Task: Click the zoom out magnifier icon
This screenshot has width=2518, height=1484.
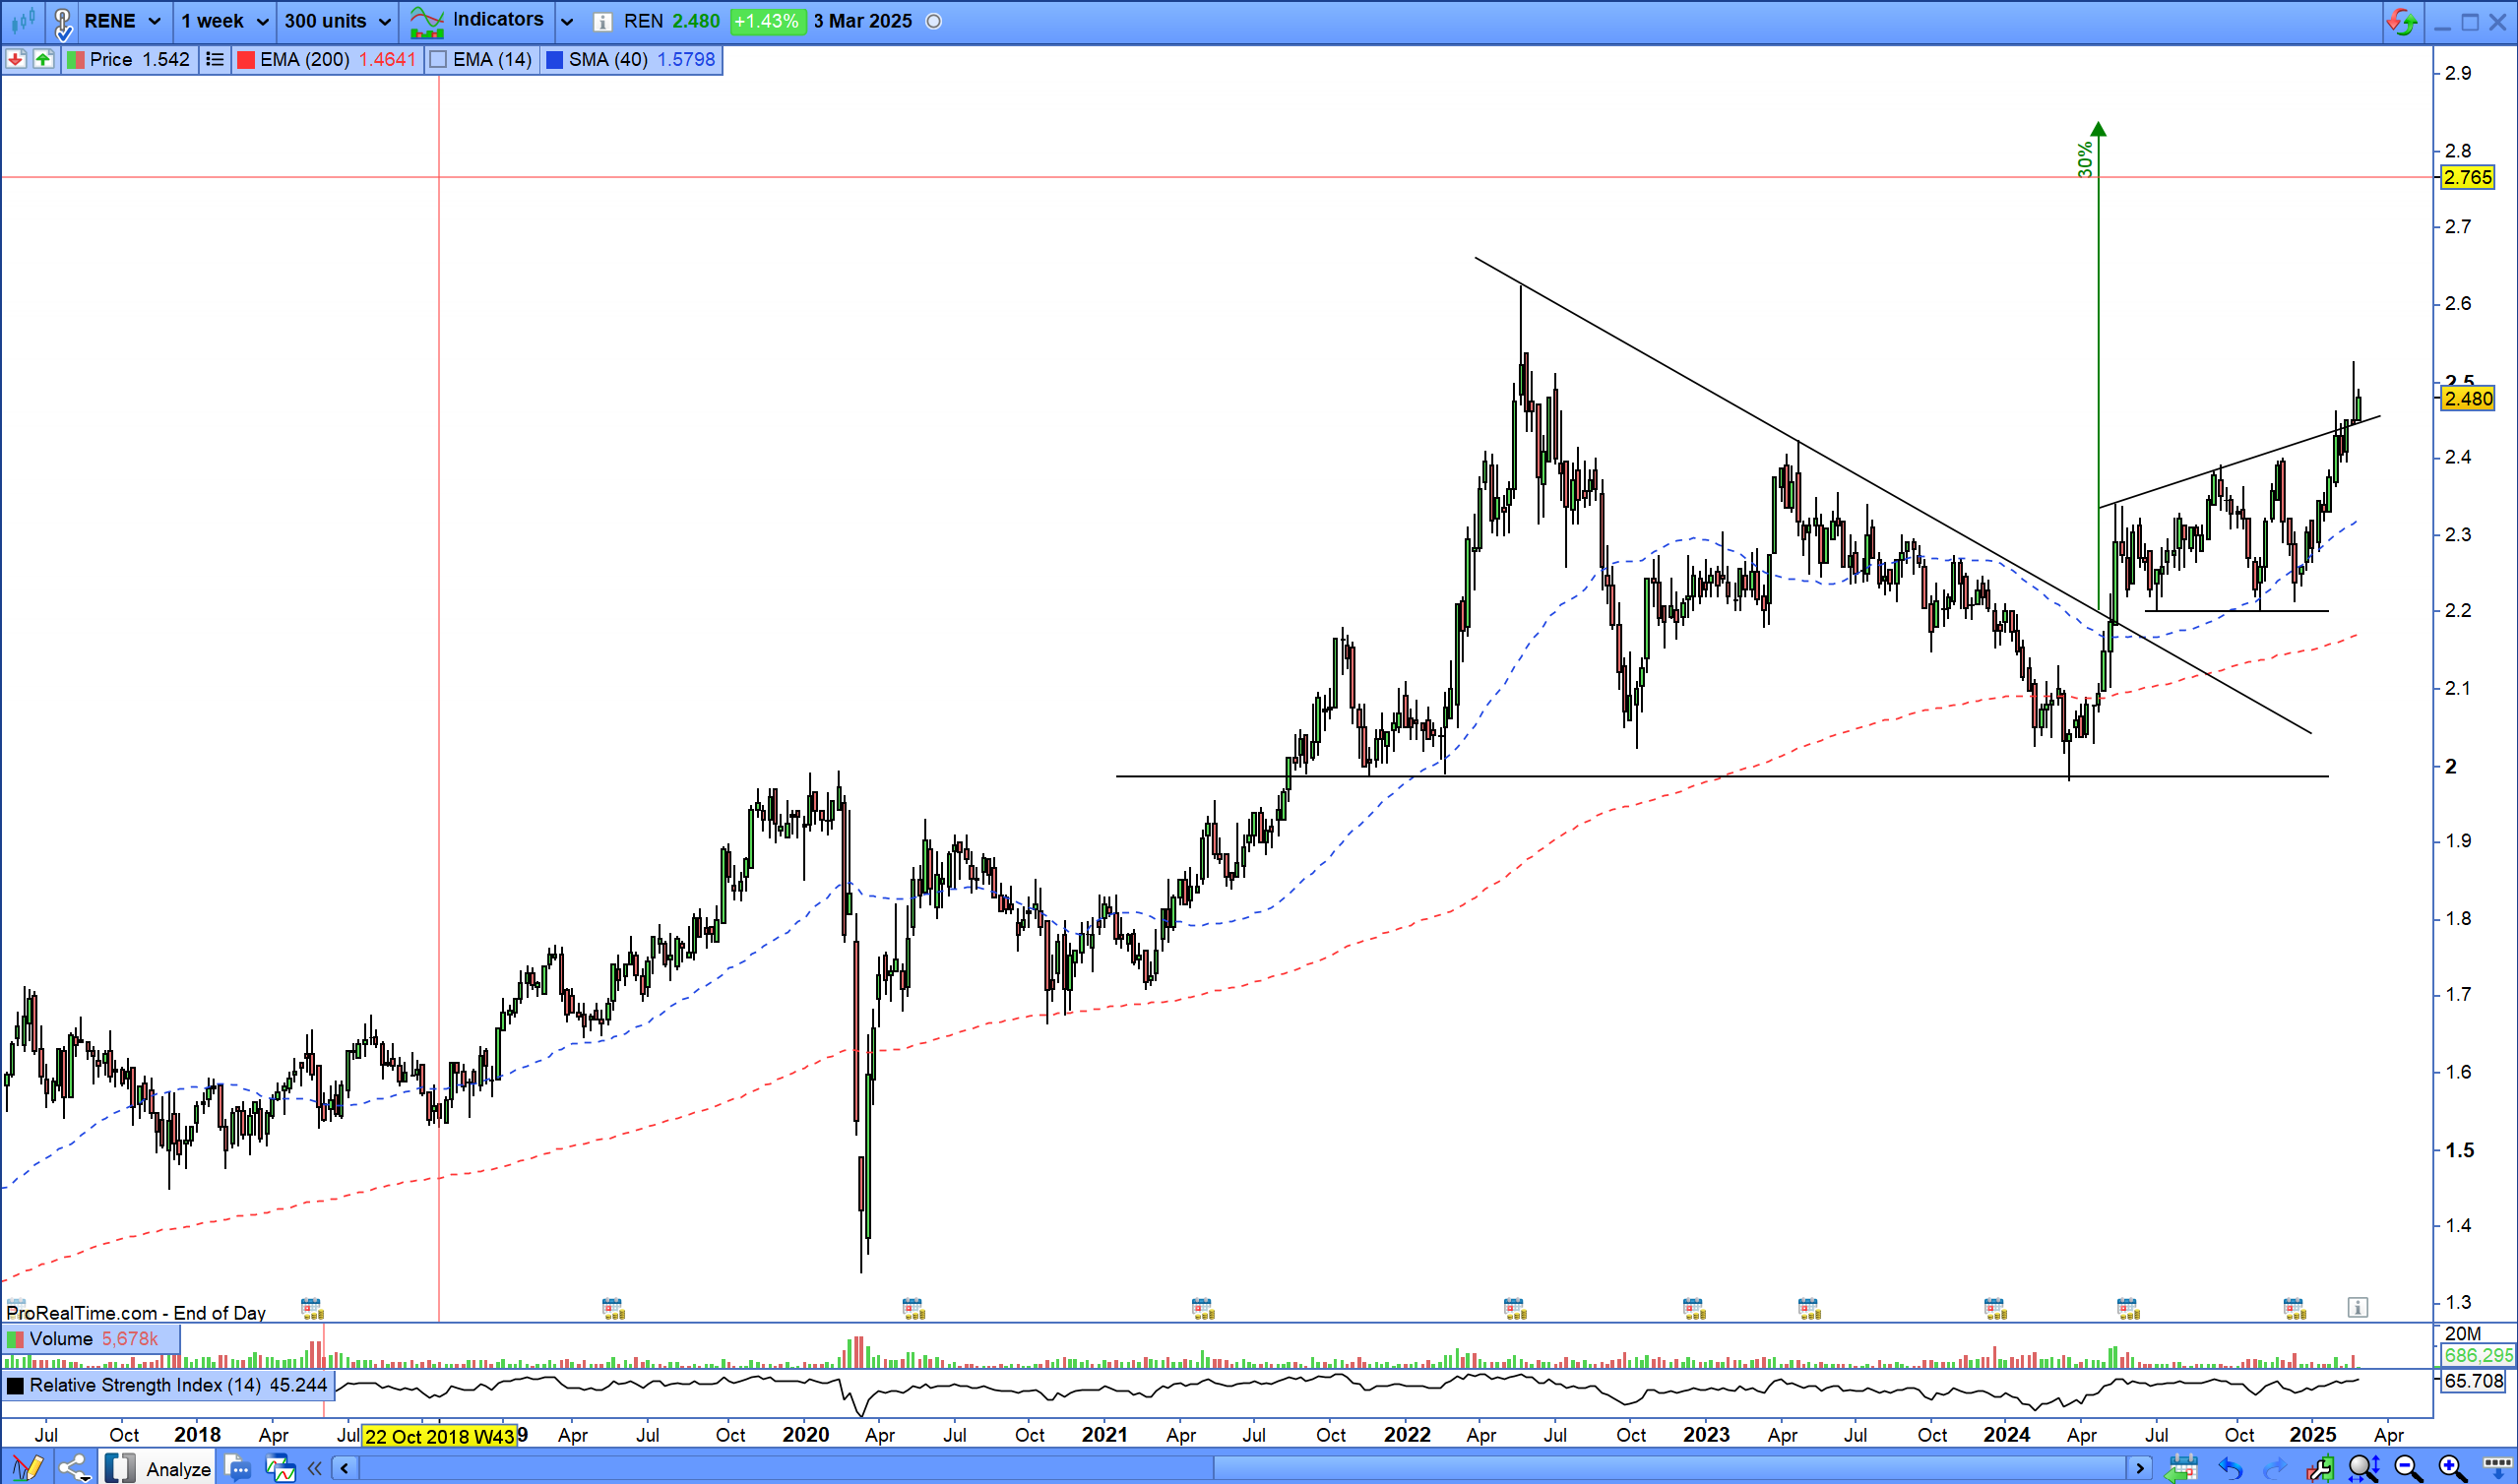Action: [x=2408, y=1467]
